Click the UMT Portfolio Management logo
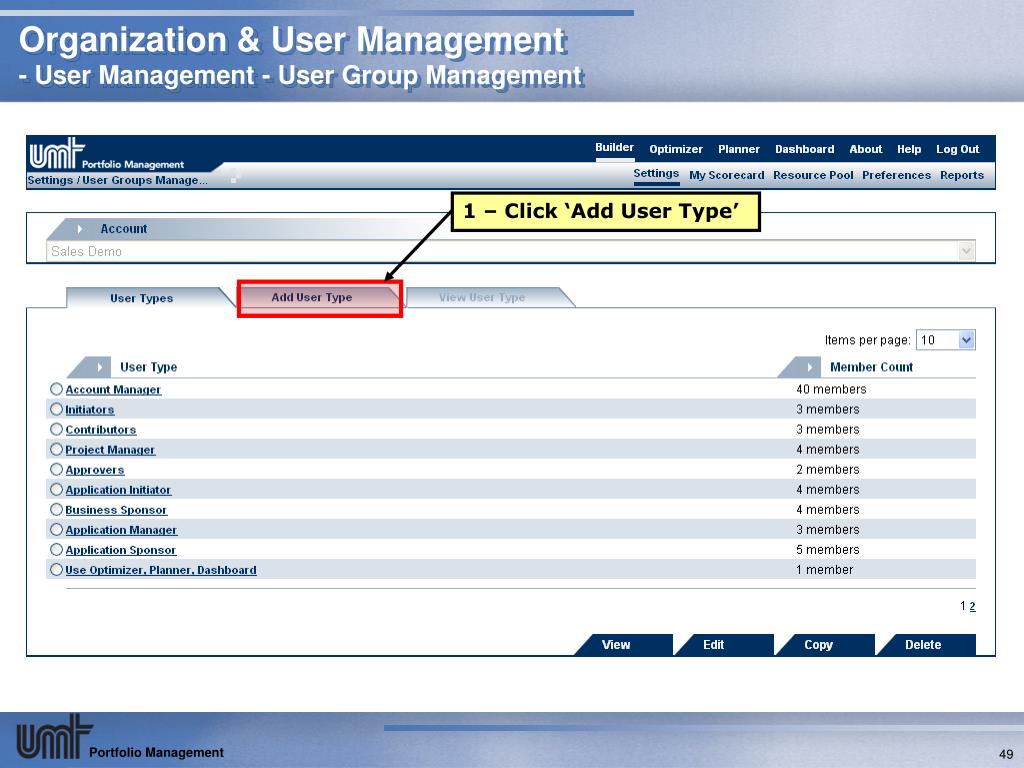 pos(105,156)
